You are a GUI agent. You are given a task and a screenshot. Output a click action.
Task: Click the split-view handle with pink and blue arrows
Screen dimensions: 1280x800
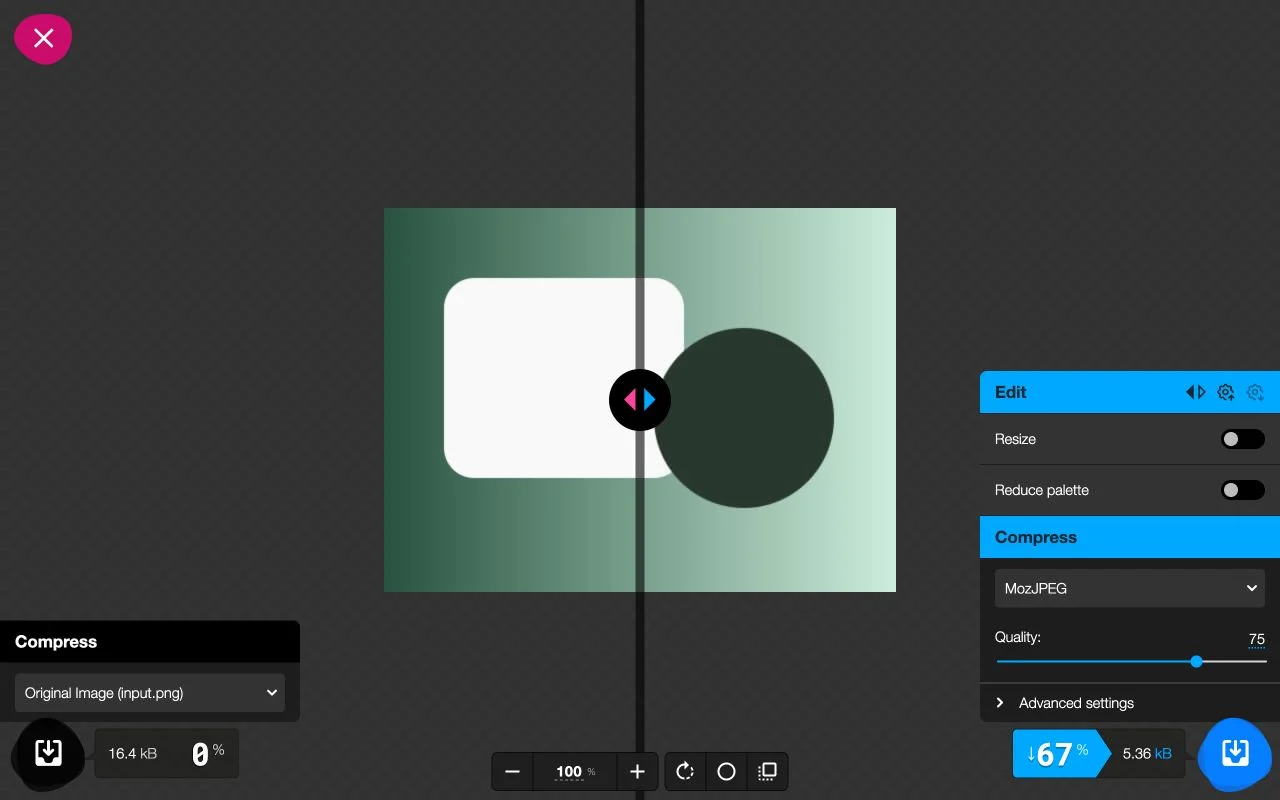(x=640, y=400)
